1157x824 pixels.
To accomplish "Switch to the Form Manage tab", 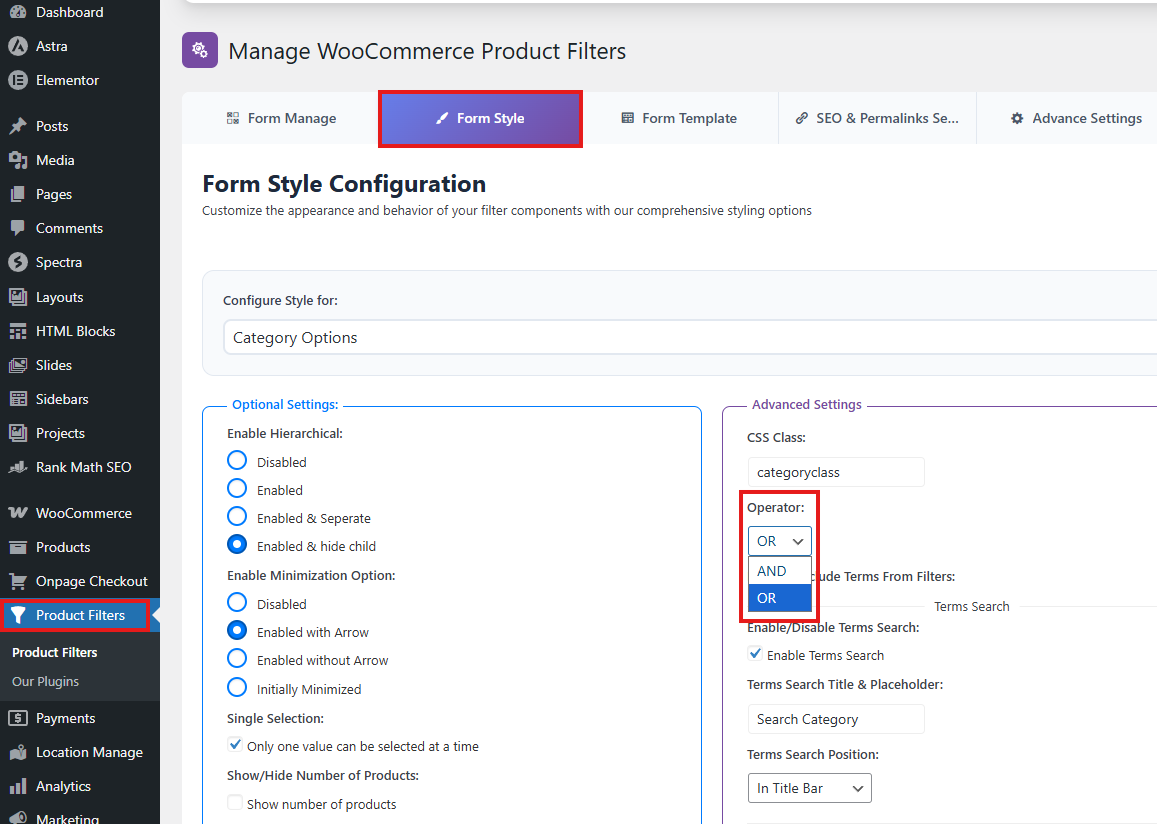I will click(280, 118).
